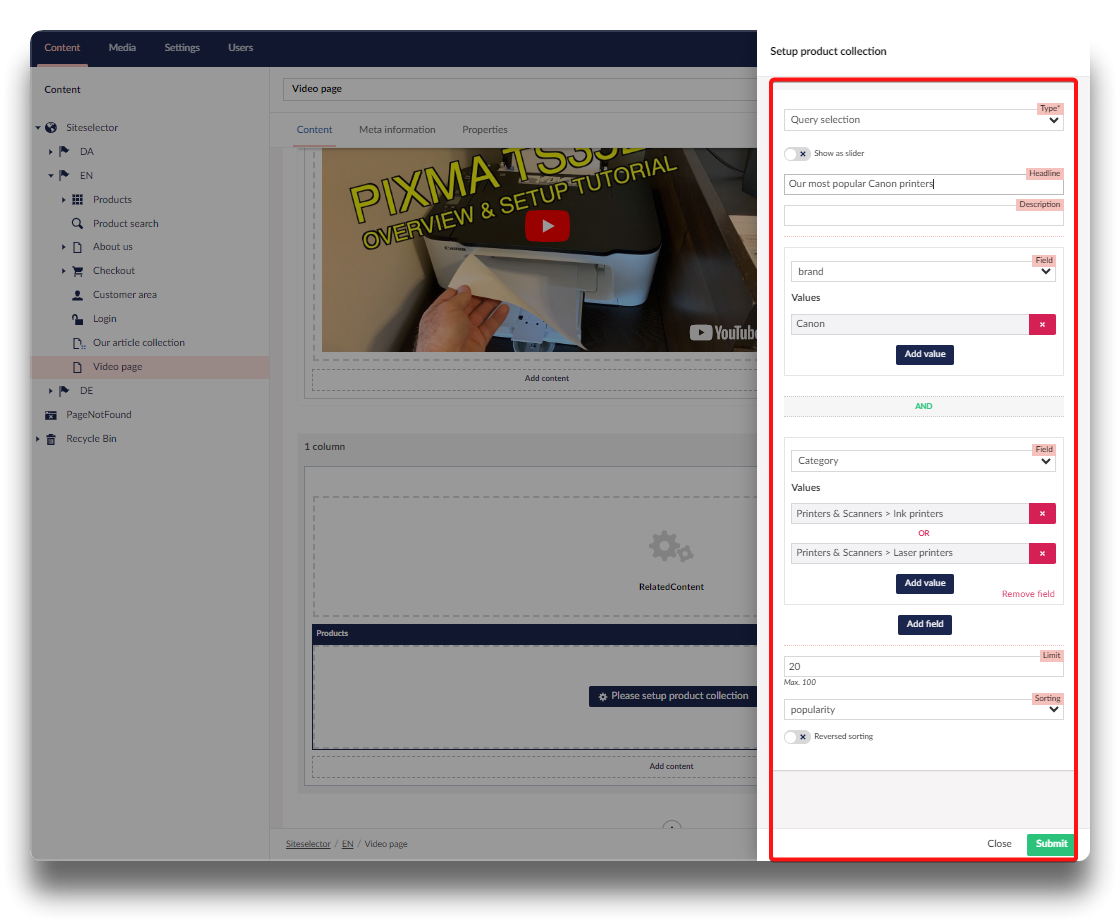Open the brand Field dropdown

(x=922, y=272)
